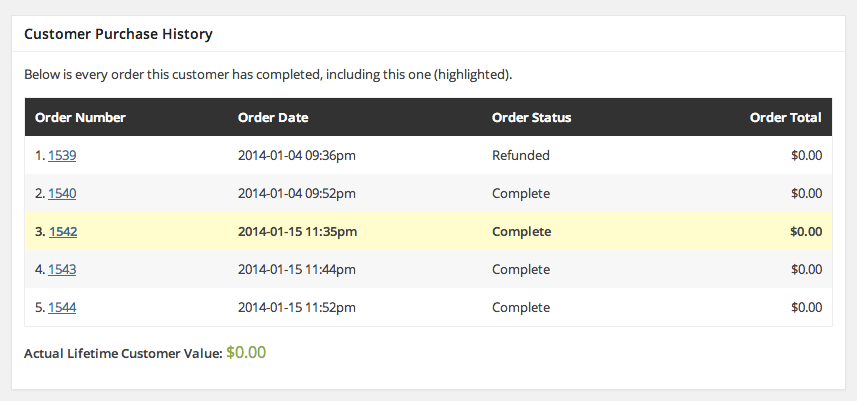Image resolution: width=857 pixels, height=401 pixels.
Task: Open order link 1539
Action: (62, 156)
